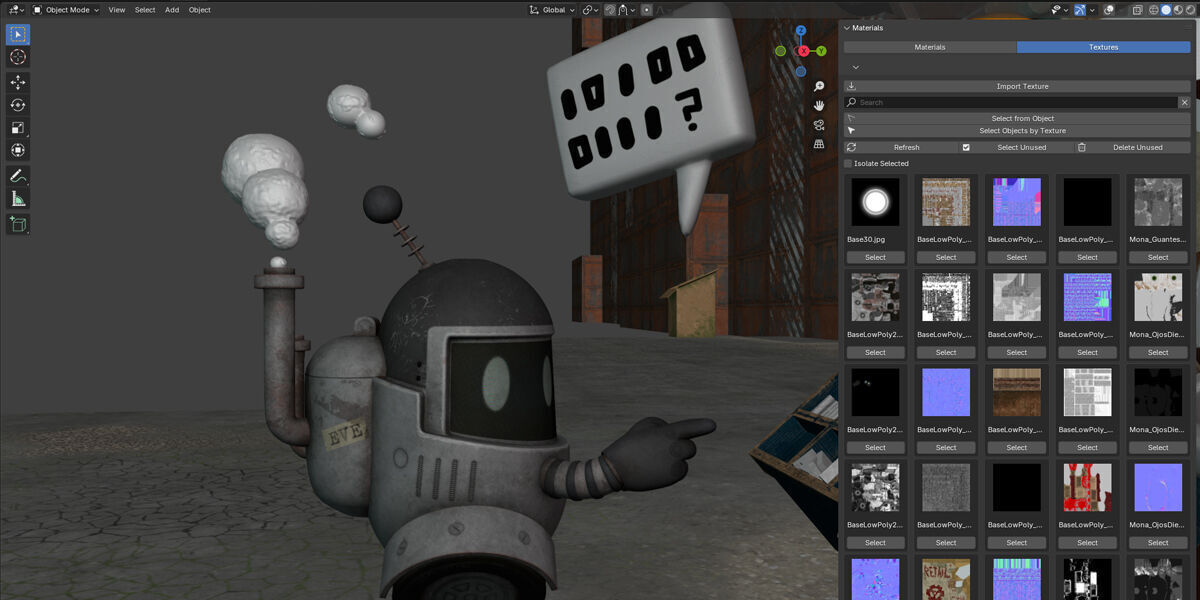
Task: Switch to the Textures tab
Action: point(1104,47)
